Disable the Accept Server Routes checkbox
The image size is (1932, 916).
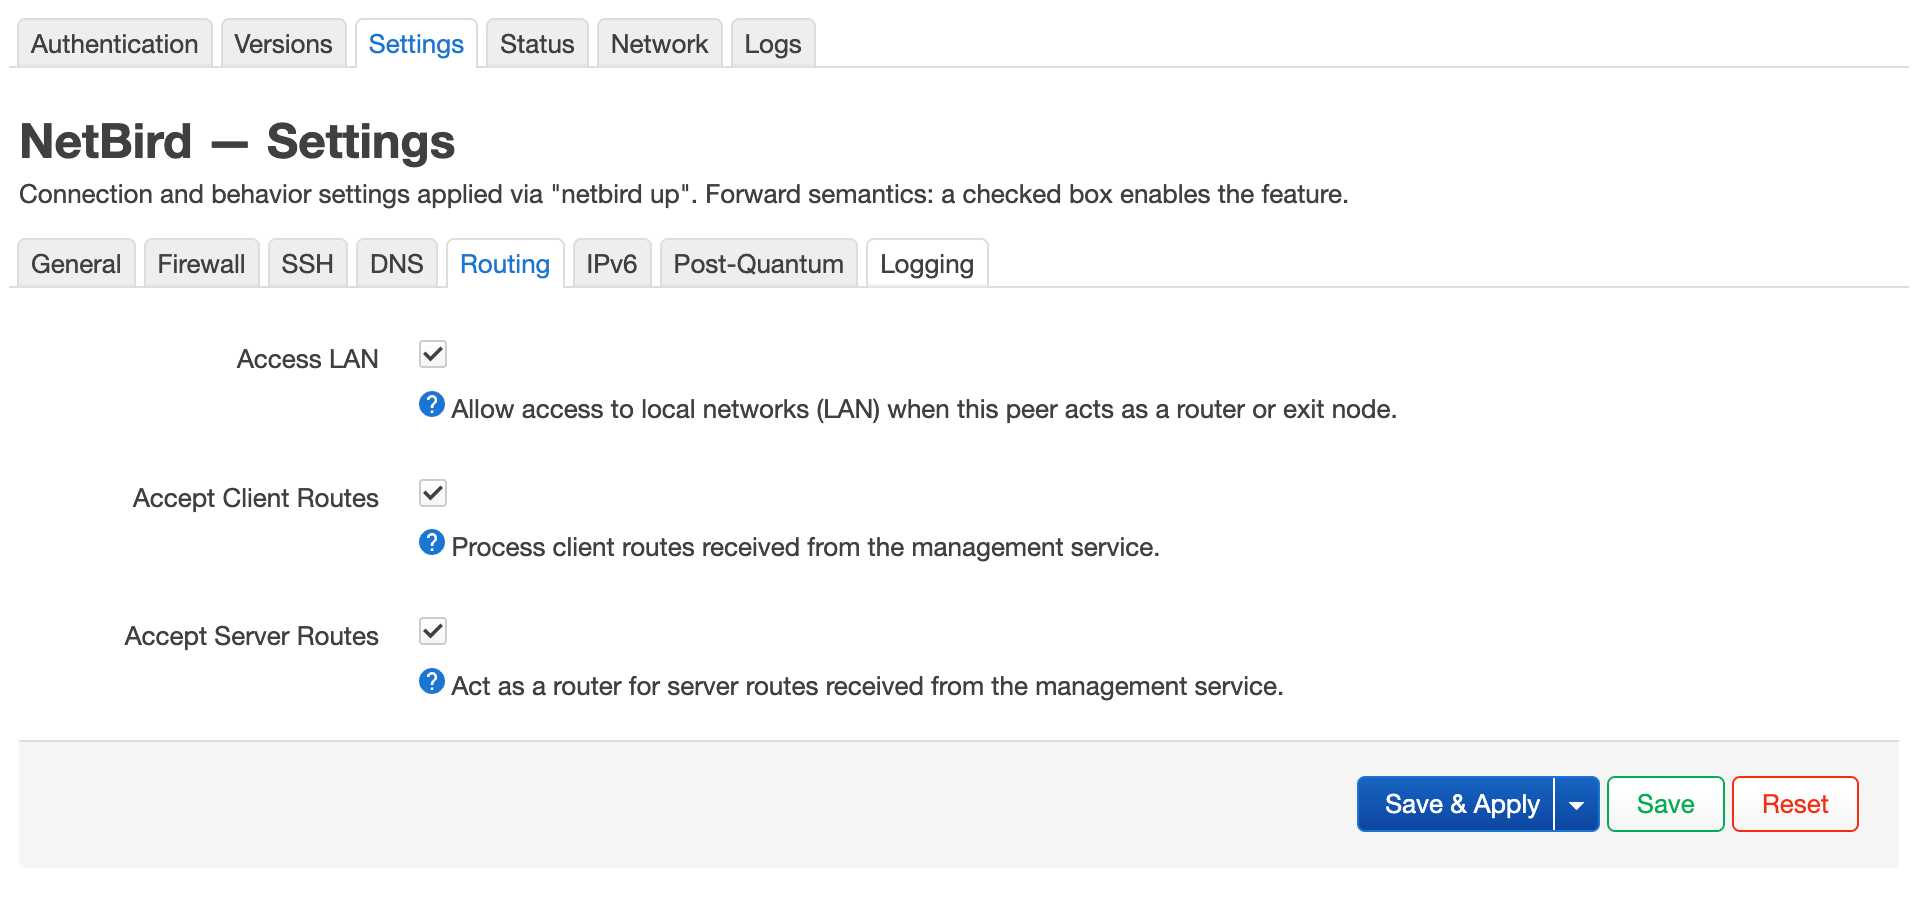[x=433, y=631]
